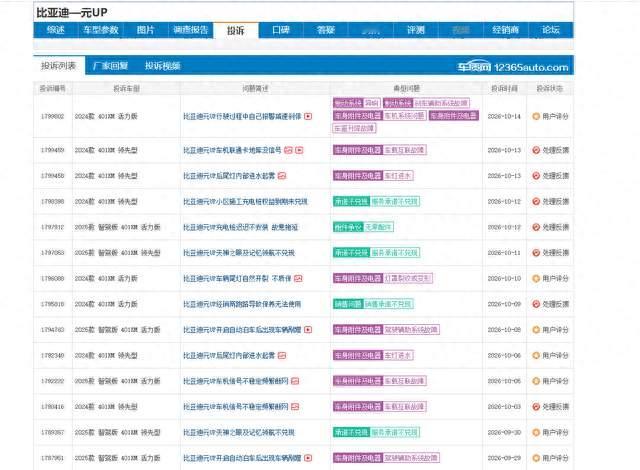Click 车灯进水 tag in the 10-13 row
640x470 pixels.
(398, 176)
